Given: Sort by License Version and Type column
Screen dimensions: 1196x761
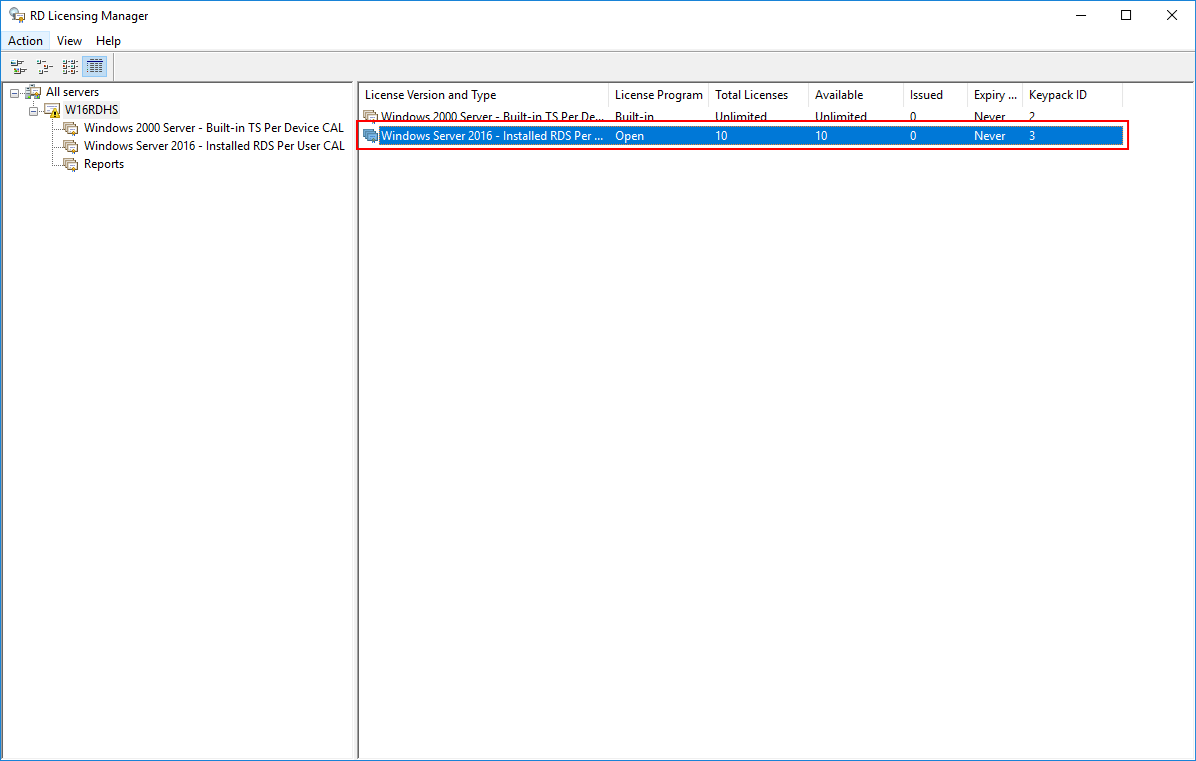Looking at the screenshot, I should tap(484, 95).
